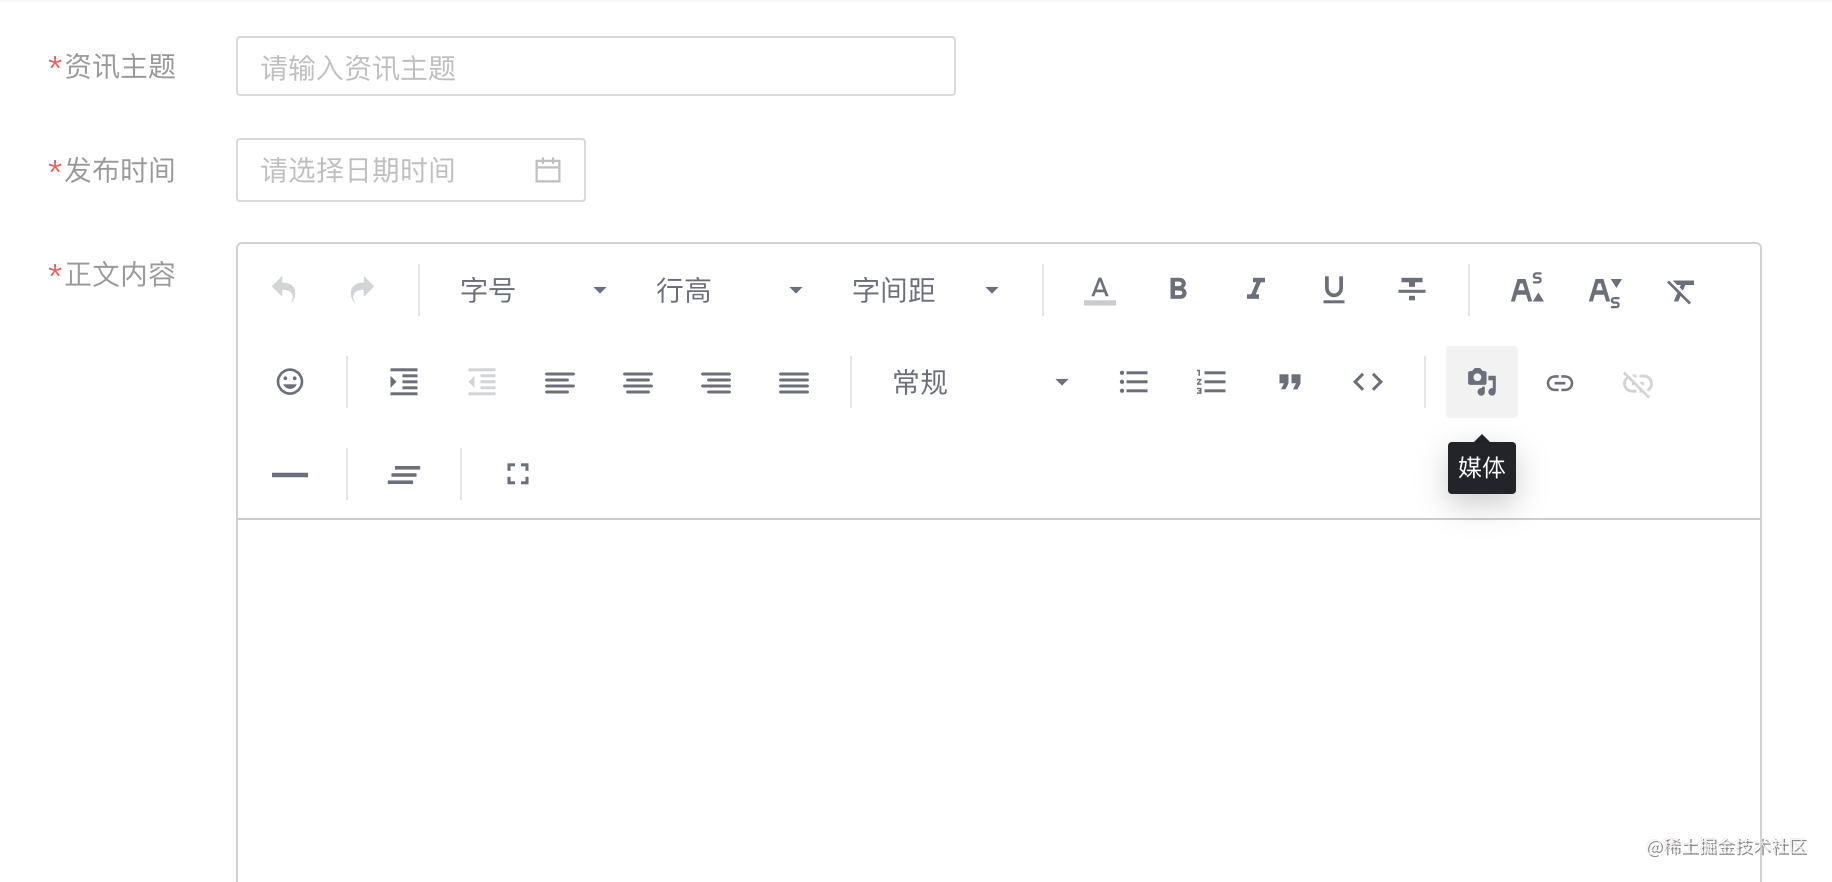
Task: Click the undo arrow icon
Action: click(284, 290)
